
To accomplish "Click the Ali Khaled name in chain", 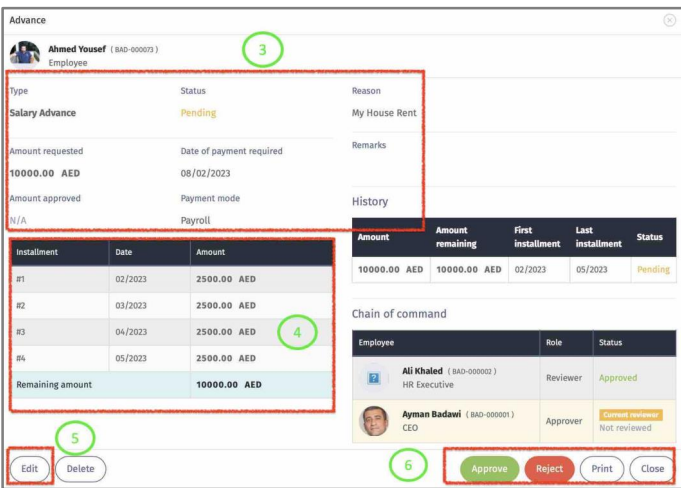I will click(x=426, y=371).
